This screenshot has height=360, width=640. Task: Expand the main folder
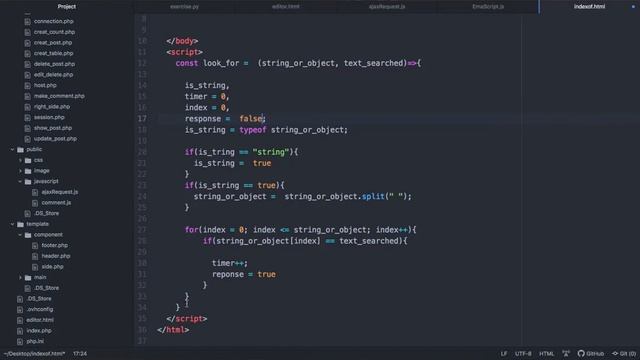[x=20, y=278]
